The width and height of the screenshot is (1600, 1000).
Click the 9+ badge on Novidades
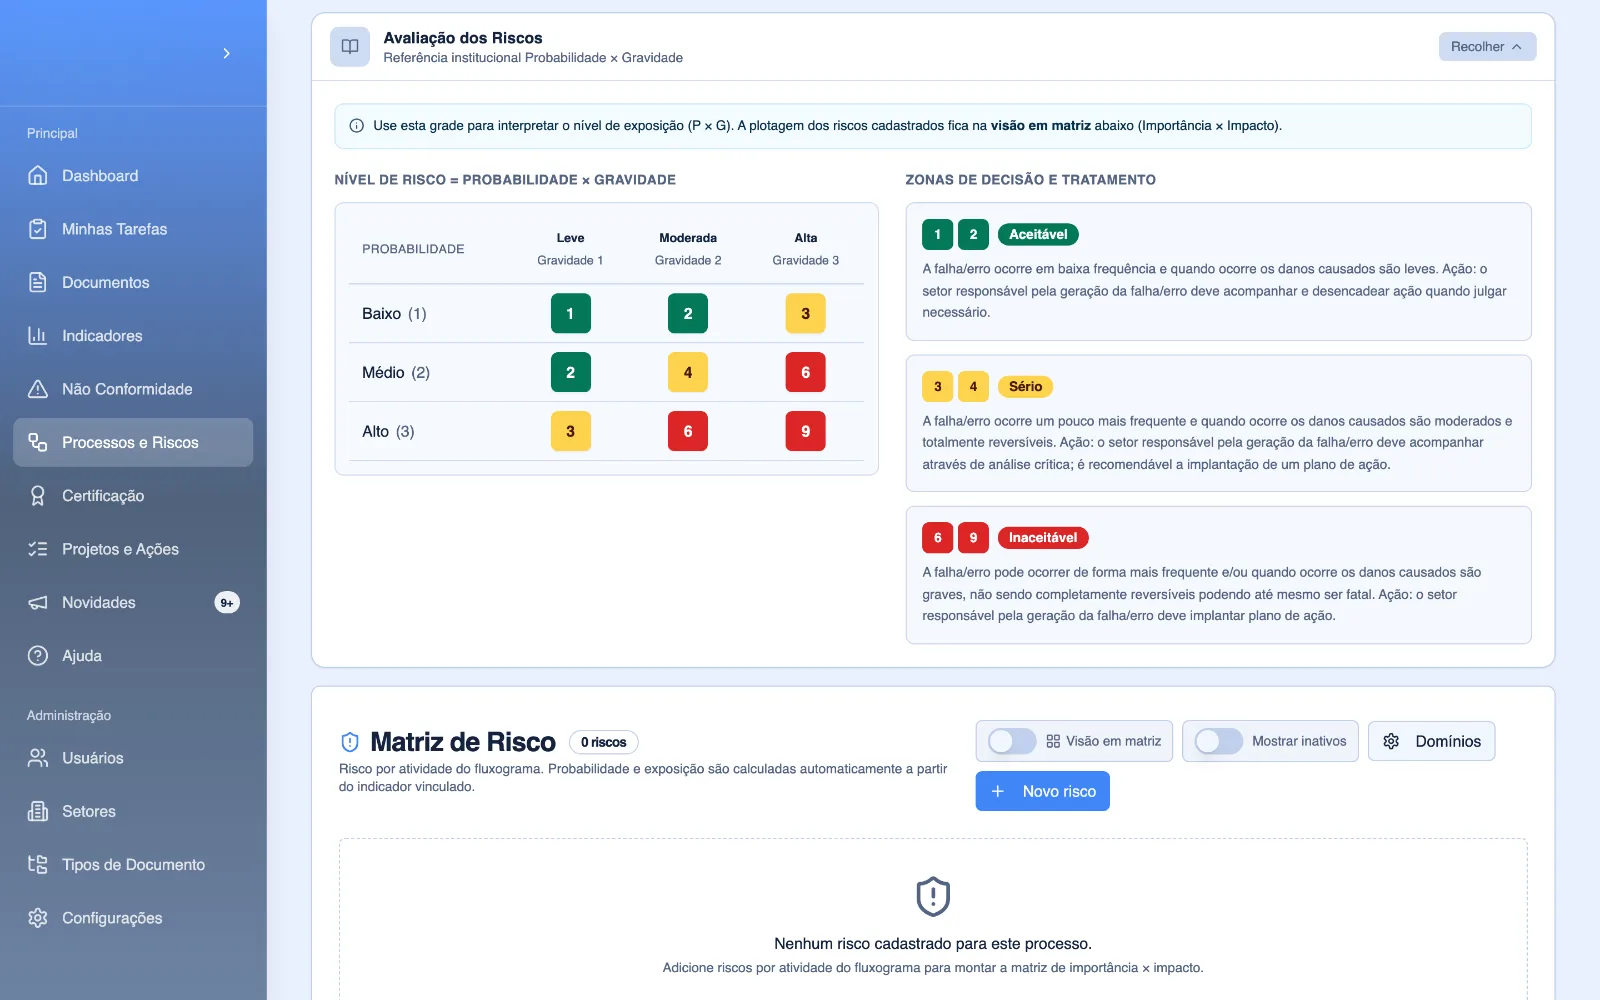pyautogui.click(x=227, y=603)
